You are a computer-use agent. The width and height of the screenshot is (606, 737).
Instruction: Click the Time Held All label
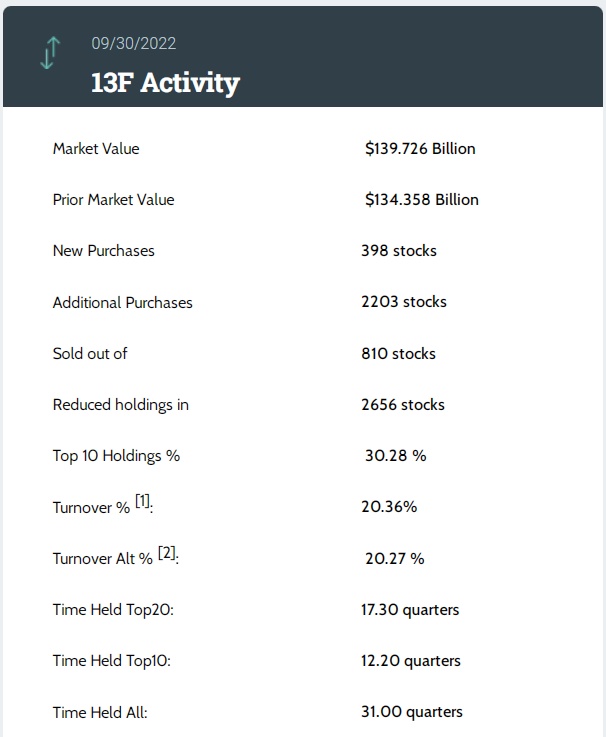[x=100, y=712]
